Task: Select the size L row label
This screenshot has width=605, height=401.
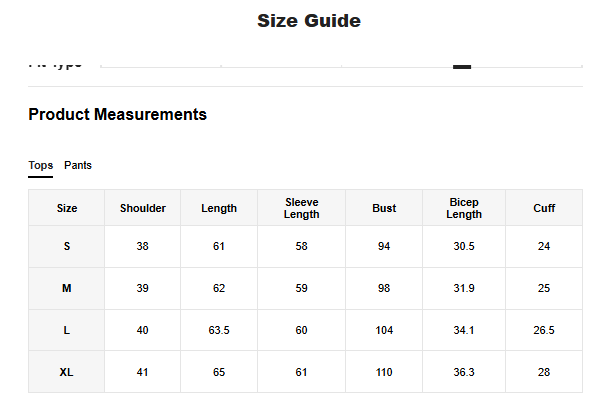Action: coord(67,330)
